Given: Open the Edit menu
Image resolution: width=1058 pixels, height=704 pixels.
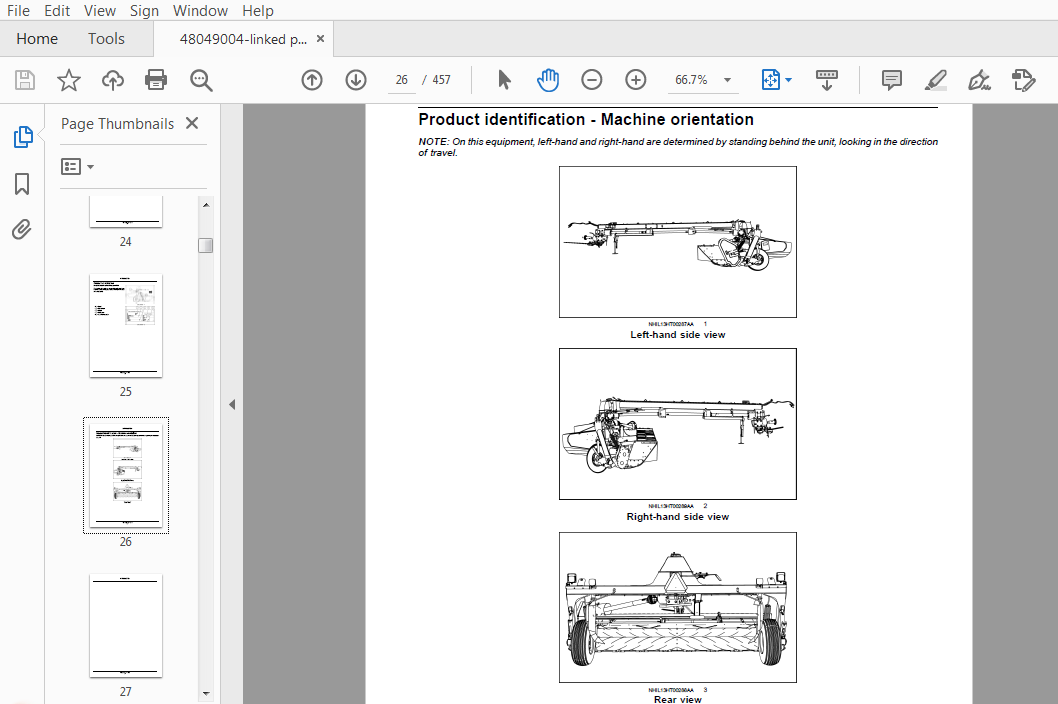Looking at the screenshot, I should [57, 11].
